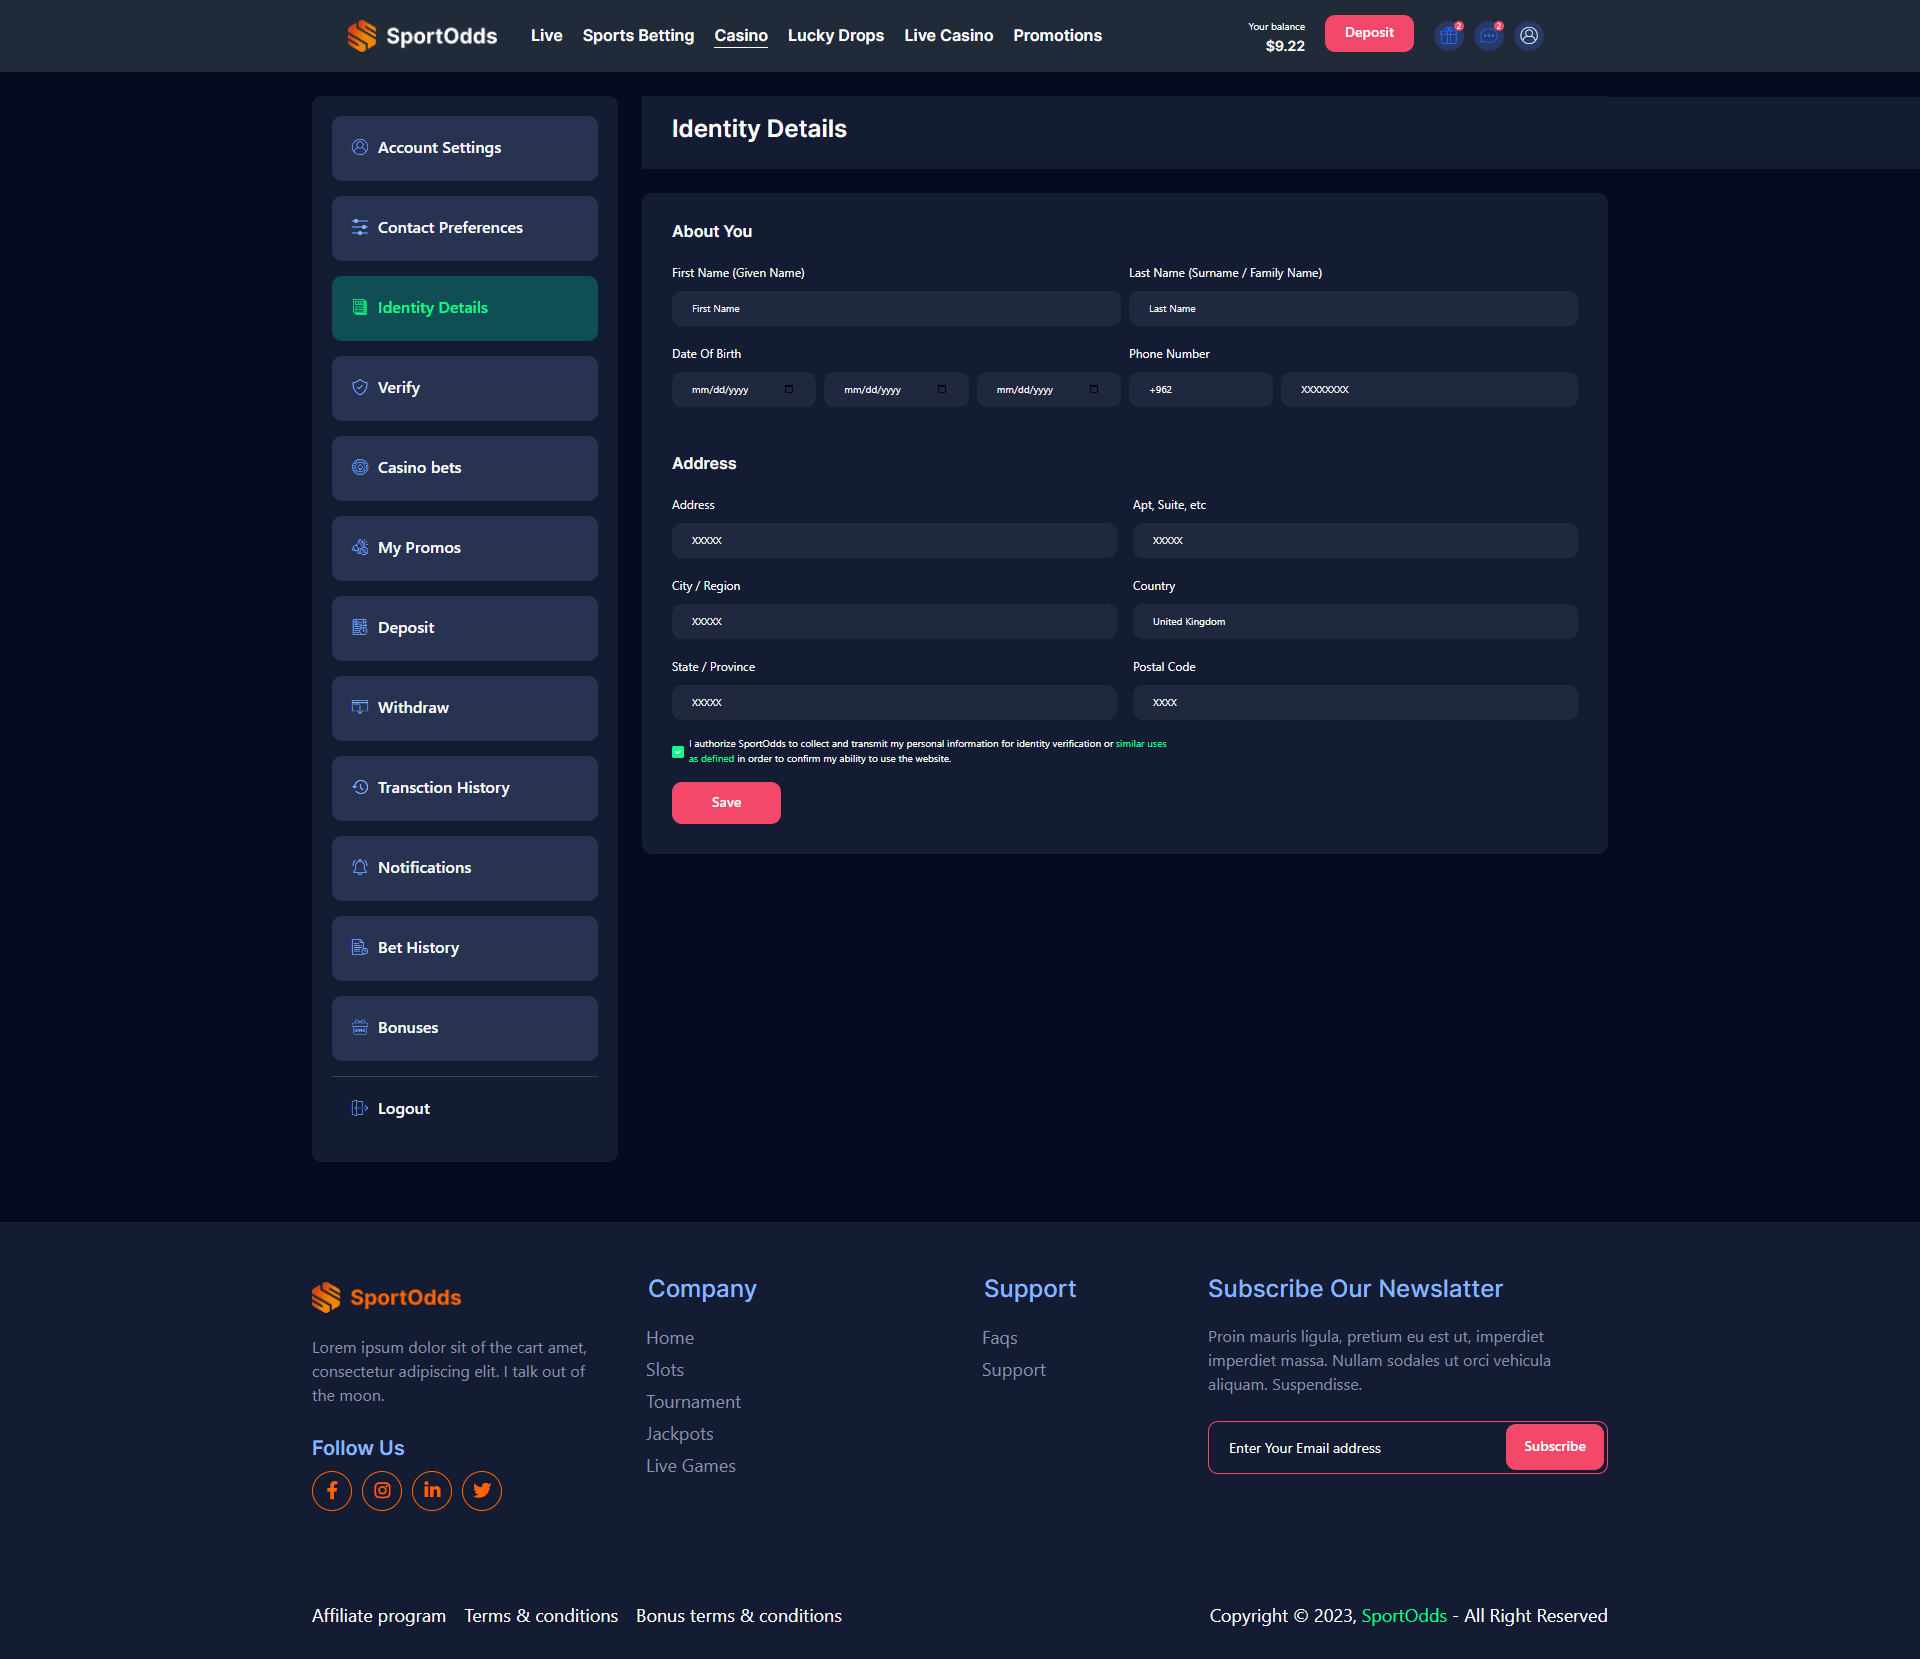
Task: Open the Instagram social icon
Action: 382,1491
